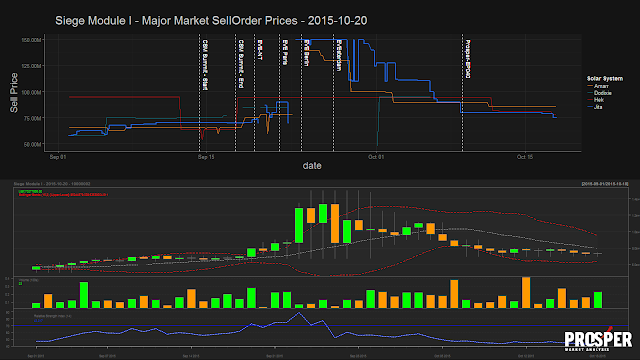Image resolution: width=640 pixels, height=360 pixels.
Task: Click the 'date' horizontal axis title
Action: (312, 166)
